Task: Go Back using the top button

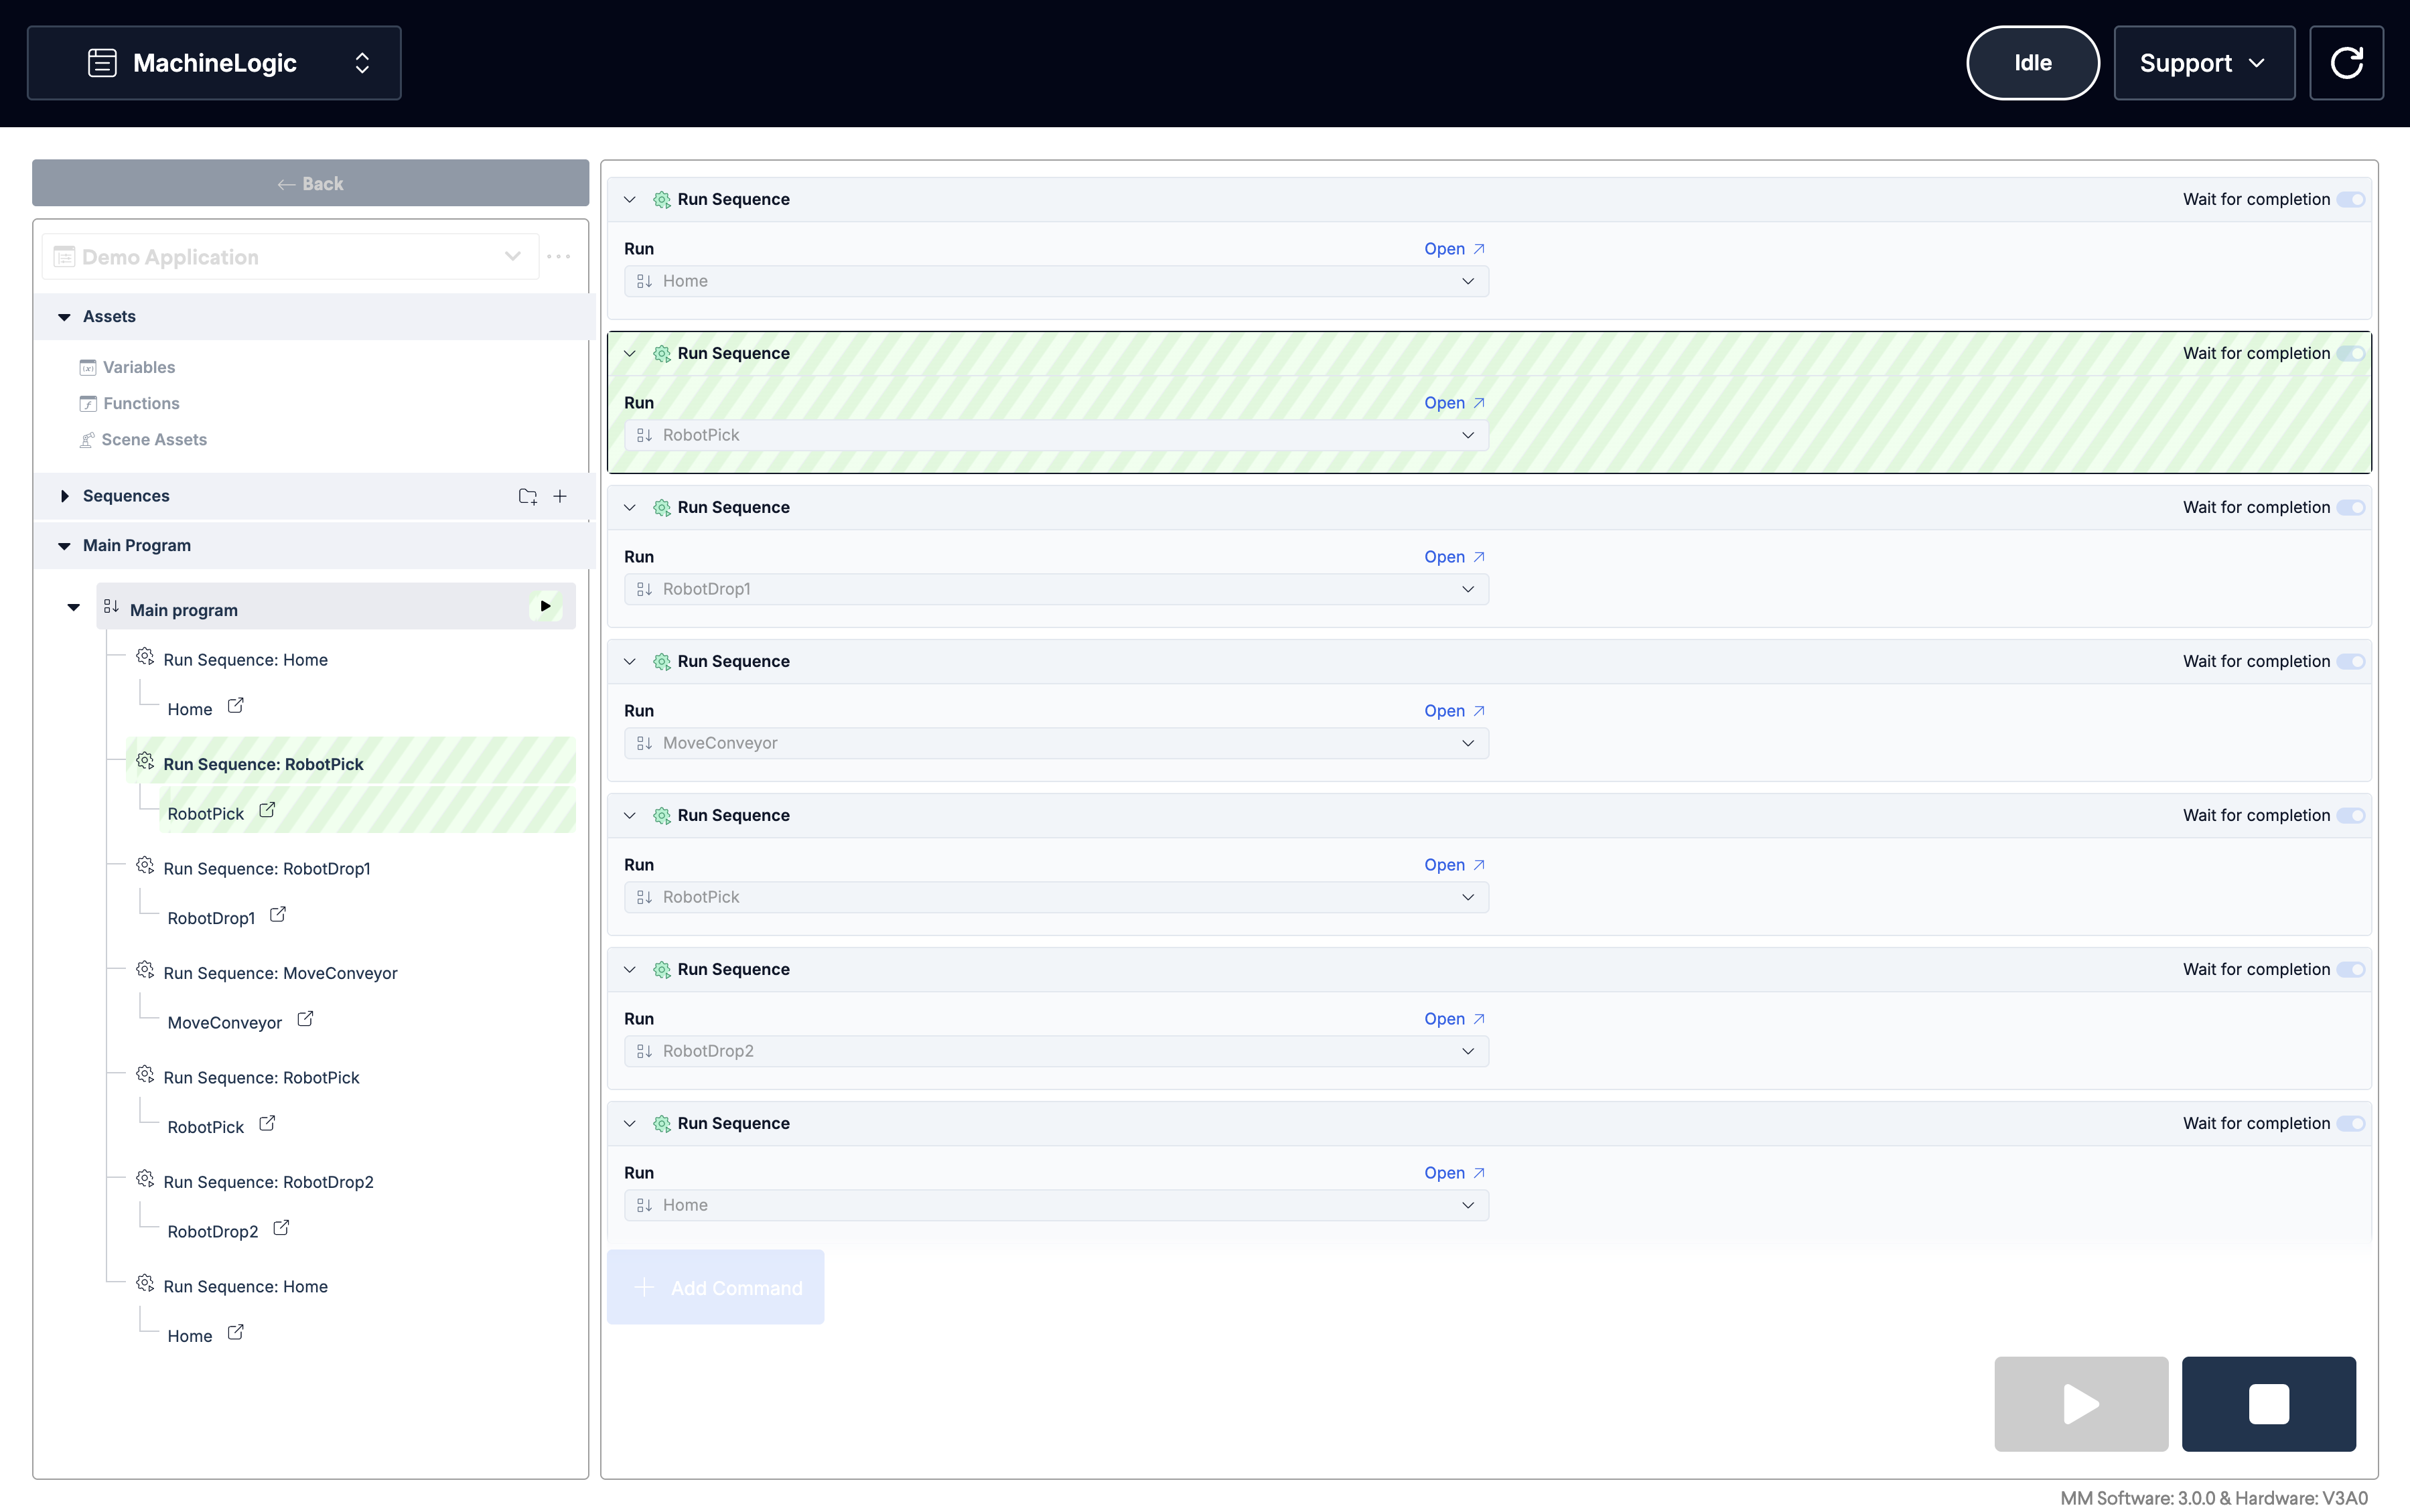Action: point(310,183)
